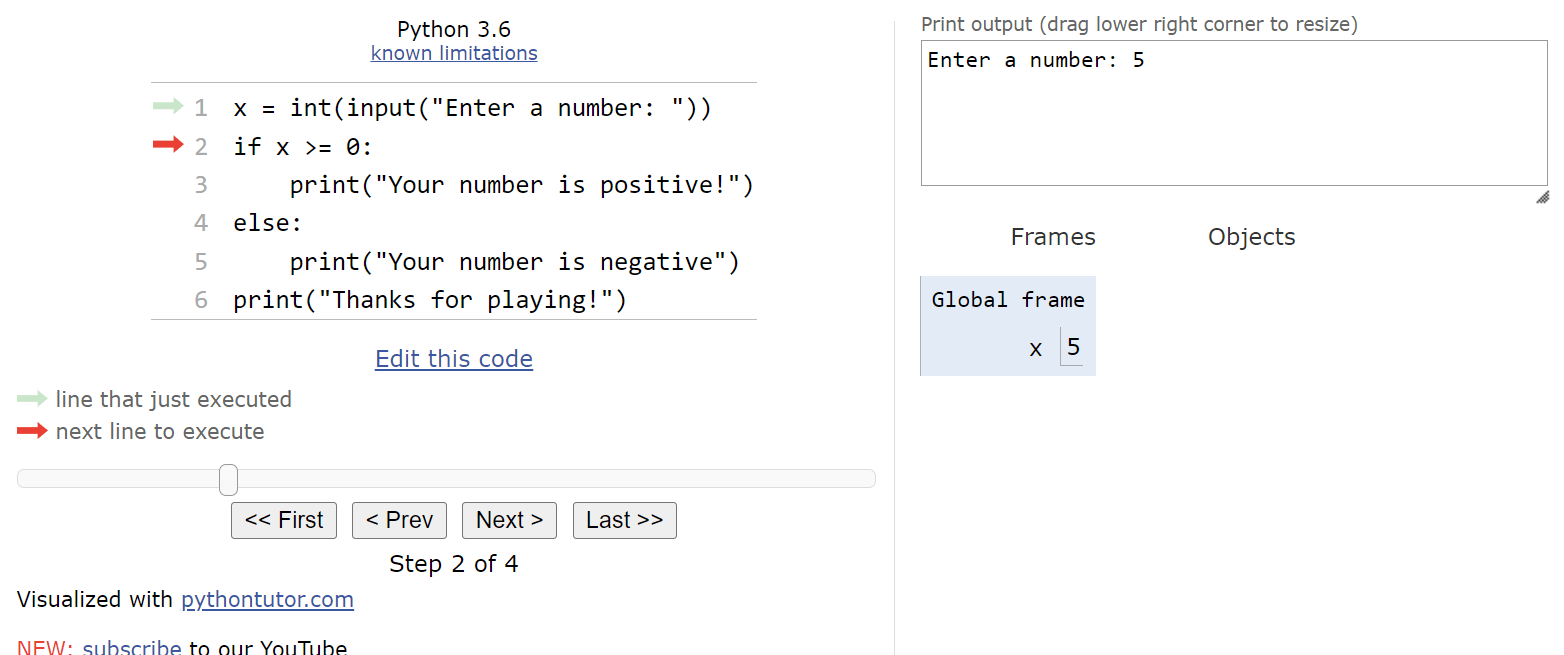Image resolution: width=1564 pixels, height=655 pixels.
Task: Jump to first step with << First
Action: 284,520
